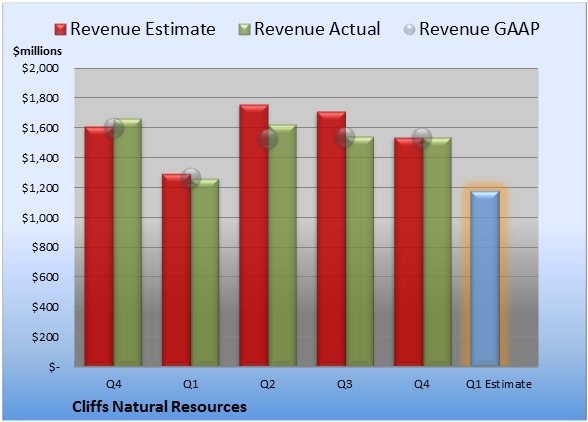This screenshot has width=588, height=422.
Task: Click the GAAP sphere marker above Q1
Action: 191,177
